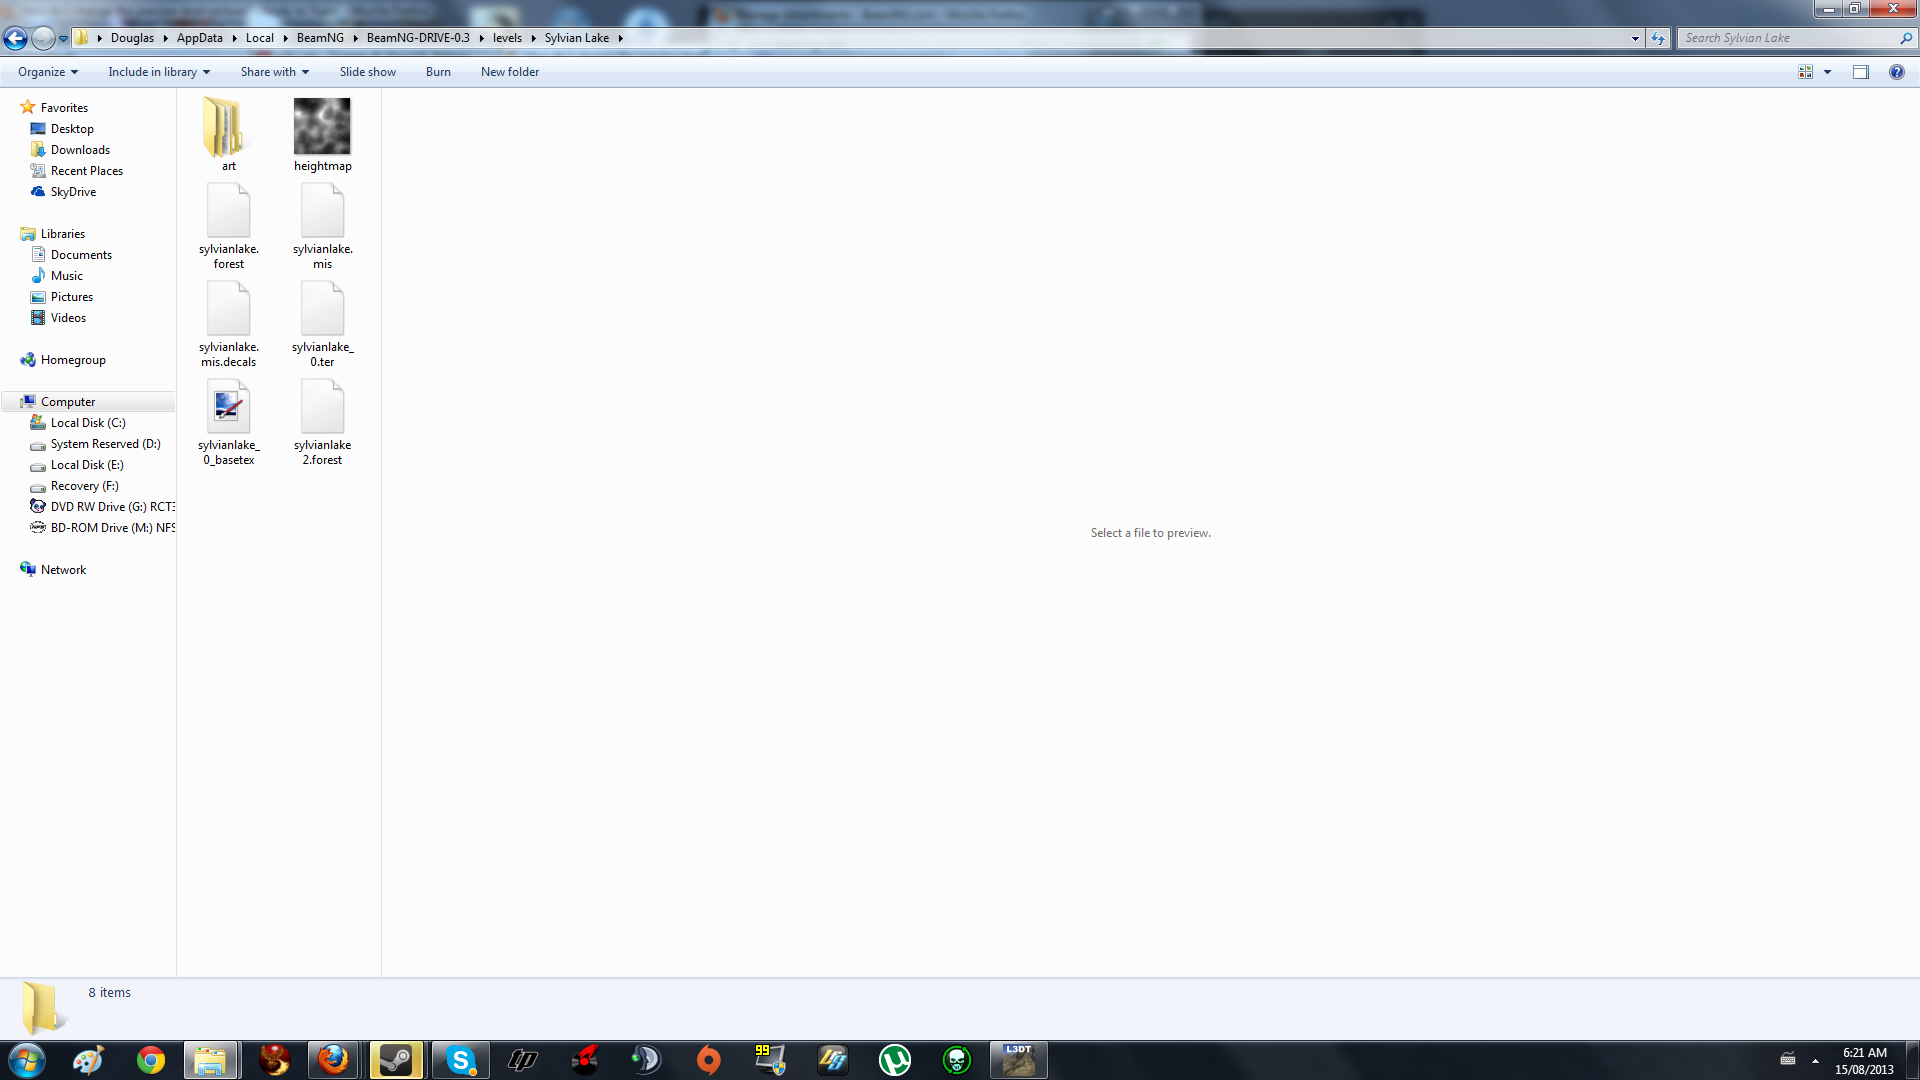Expand the arrow after levels breadcrumb
The height and width of the screenshot is (1080, 1920).
533,38
